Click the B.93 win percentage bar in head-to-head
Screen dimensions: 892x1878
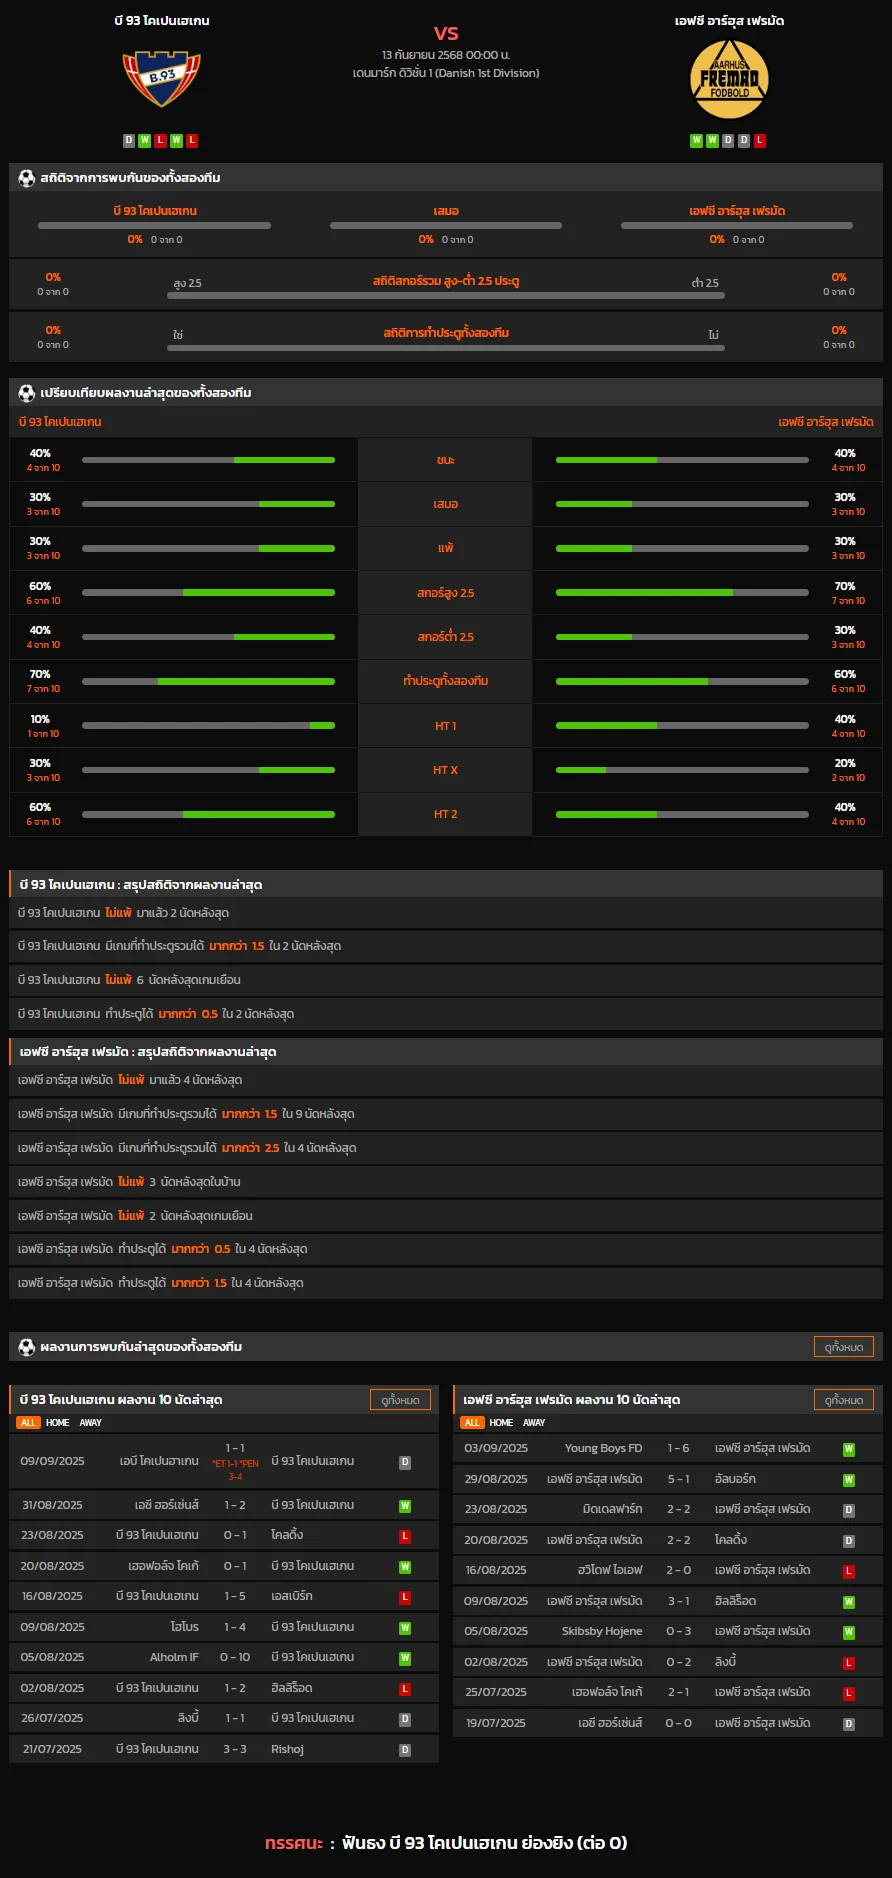pyautogui.click(x=155, y=226)
